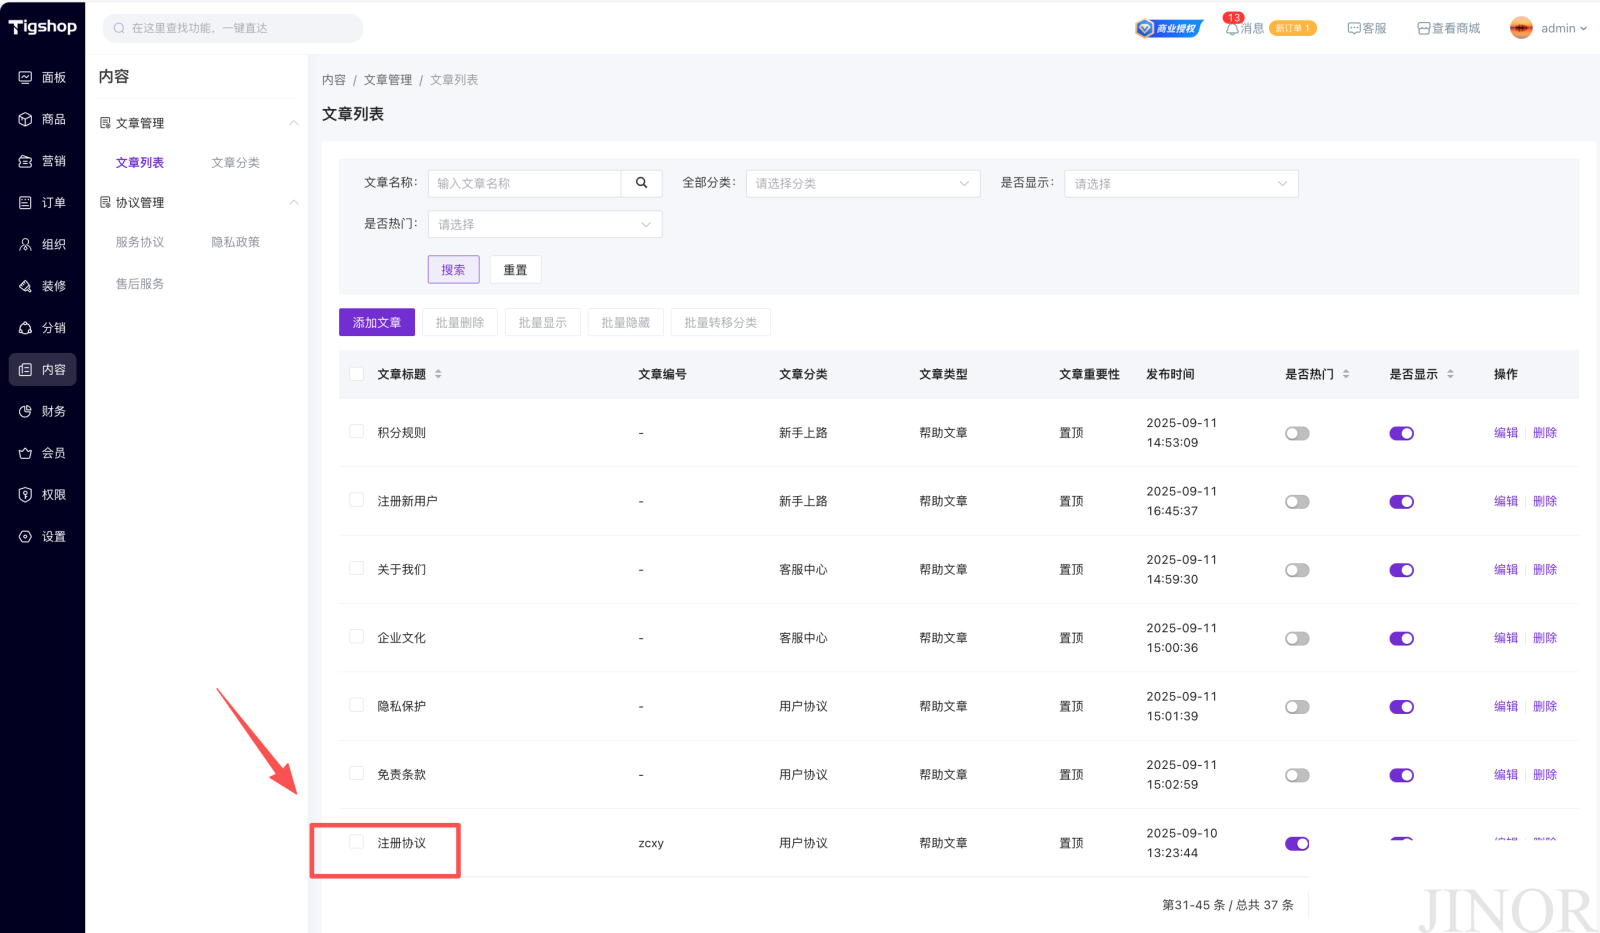Click the admin avatar picture
Screen dimensions: 1600x933
1521,28
